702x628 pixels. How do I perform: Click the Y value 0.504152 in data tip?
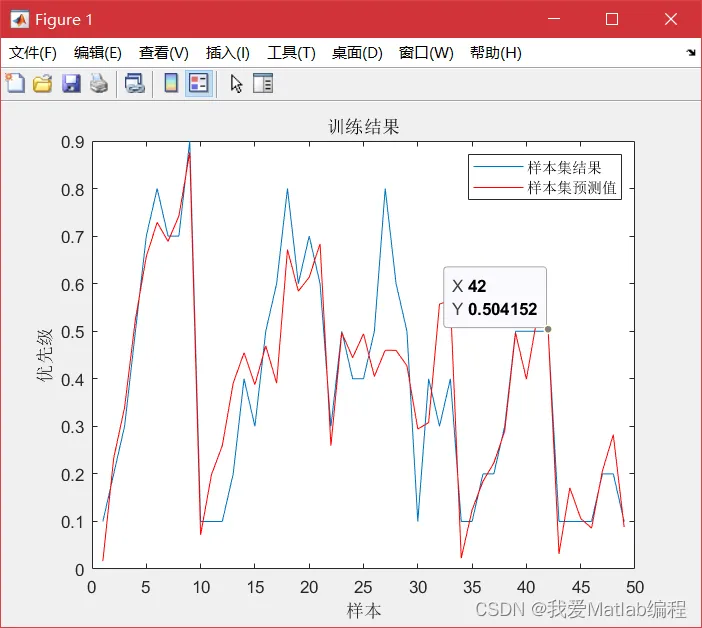(502, 309)
